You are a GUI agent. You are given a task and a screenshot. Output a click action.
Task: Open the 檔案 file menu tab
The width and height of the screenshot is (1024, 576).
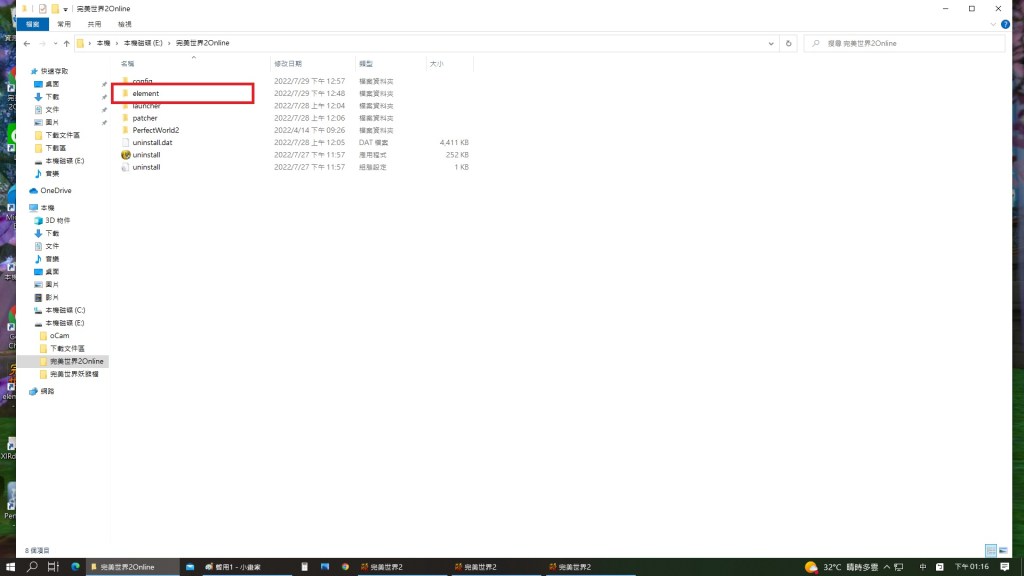click(33, 23)
